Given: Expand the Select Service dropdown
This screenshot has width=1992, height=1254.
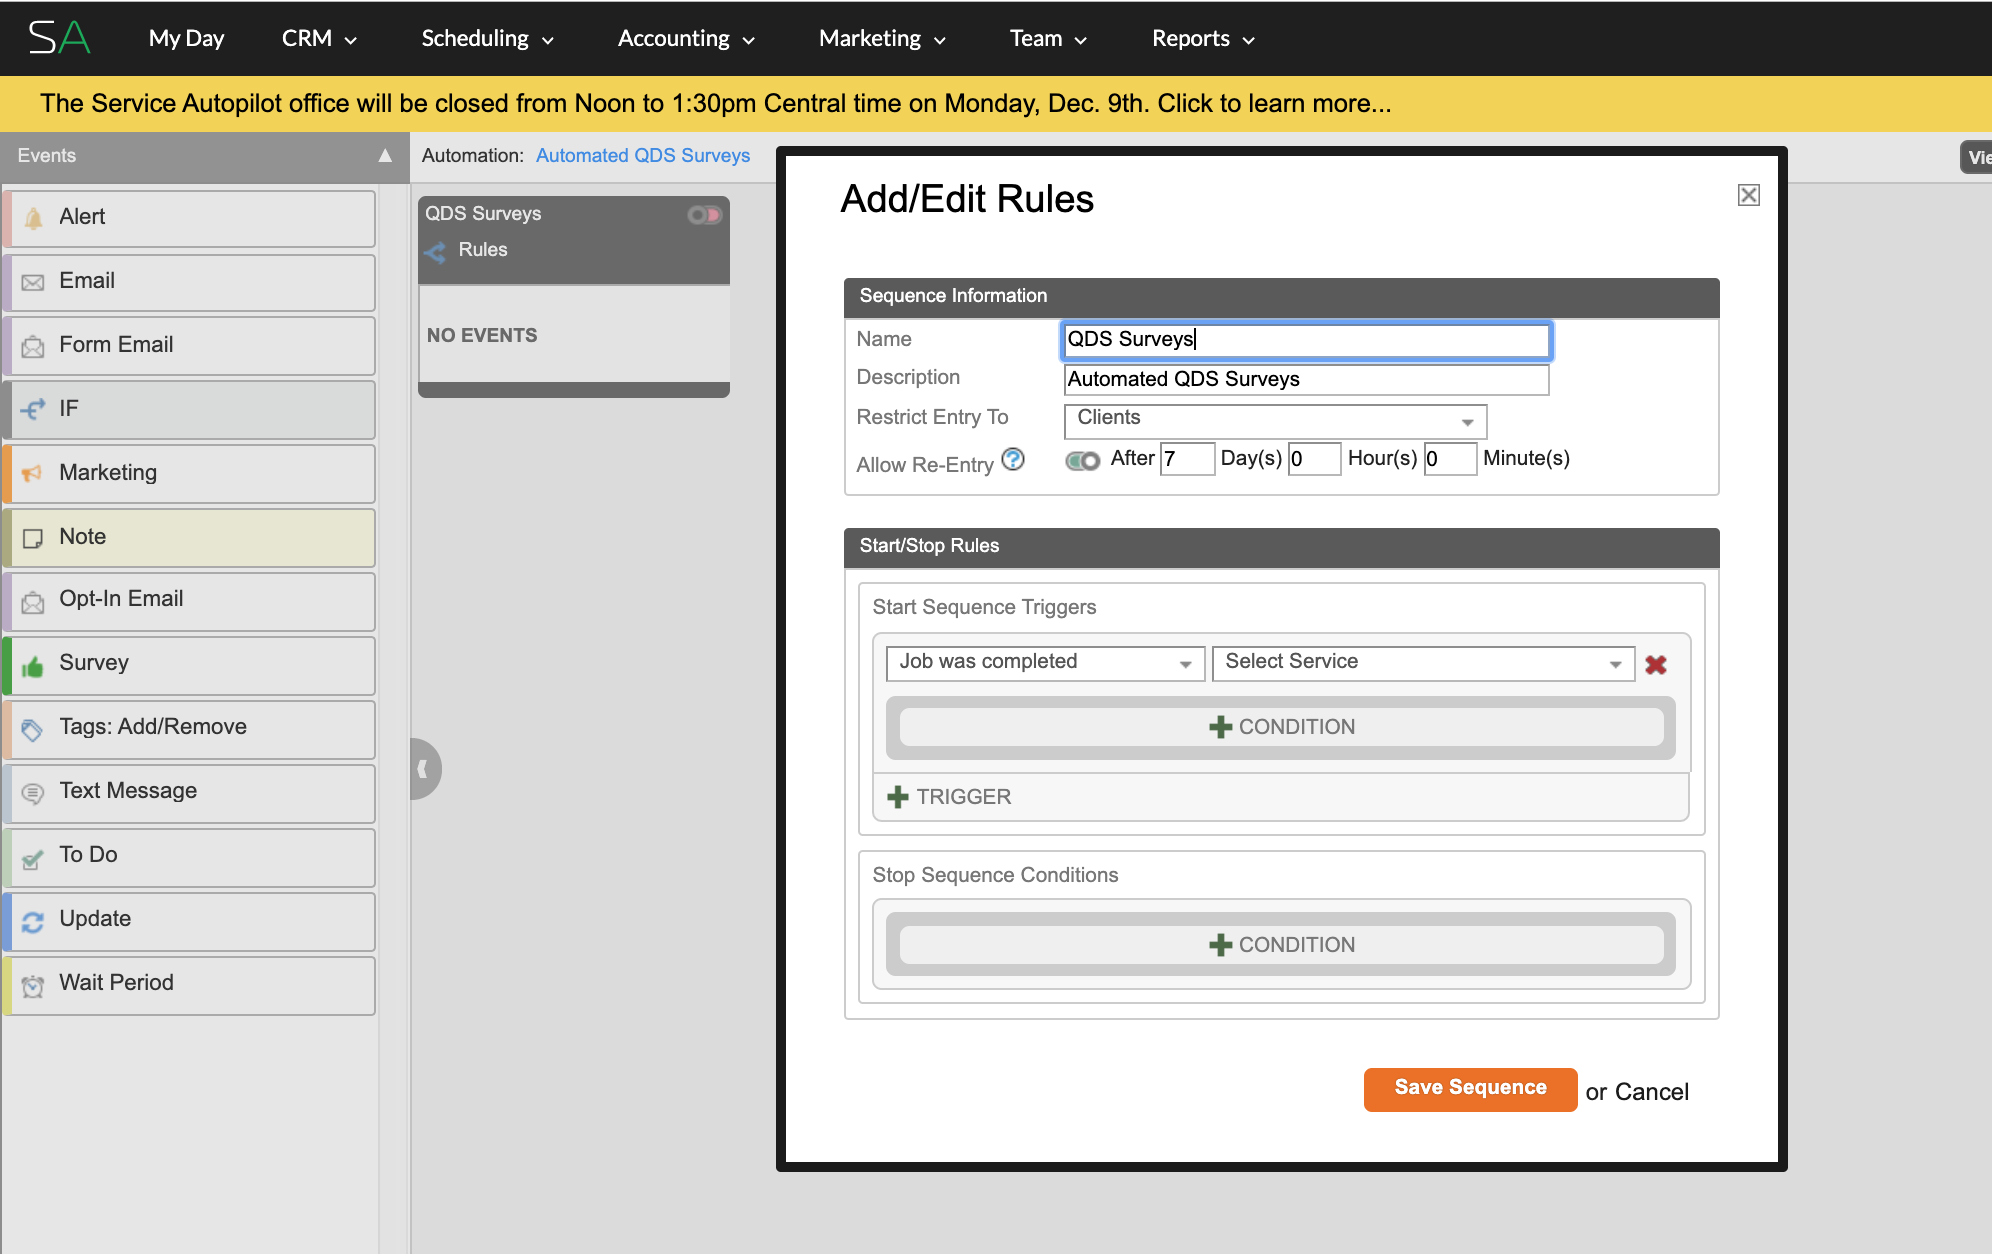Looking at the screenshot, I should [1422, 663].
